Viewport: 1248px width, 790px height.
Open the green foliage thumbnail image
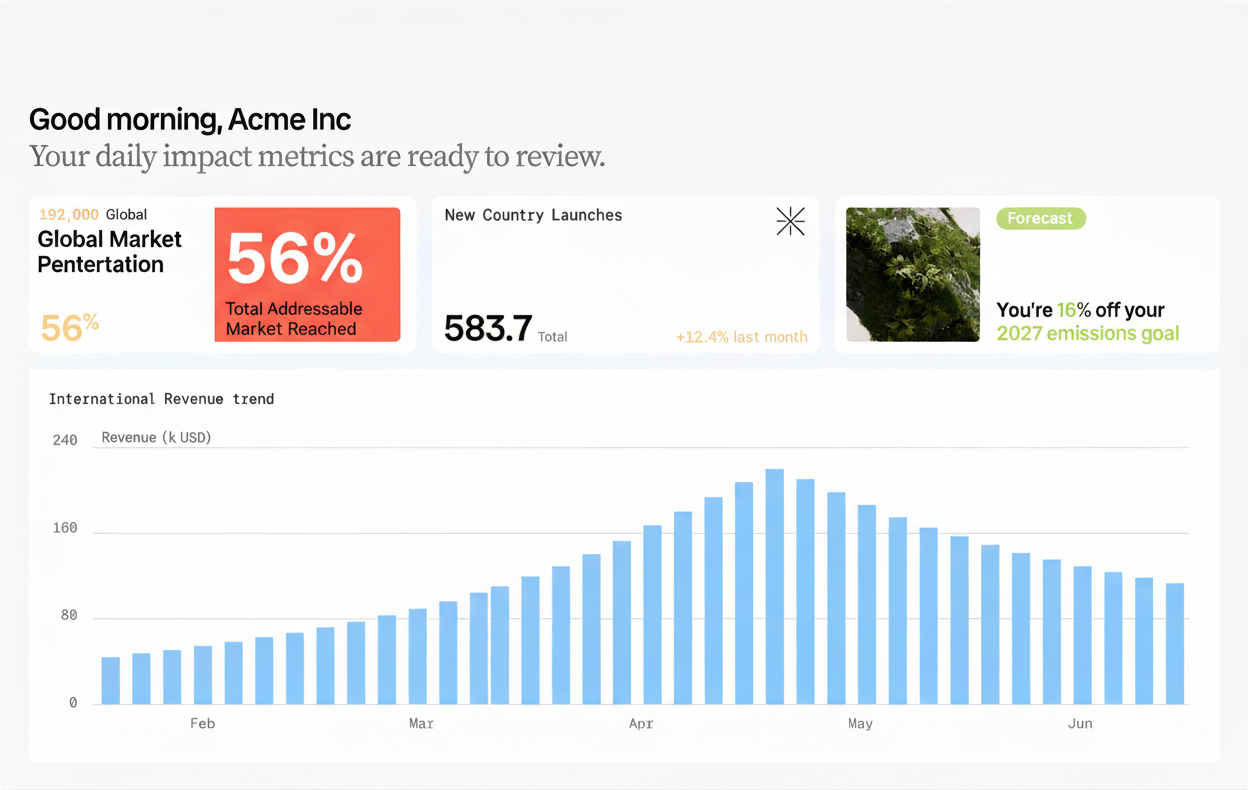[x=912, y=275]
